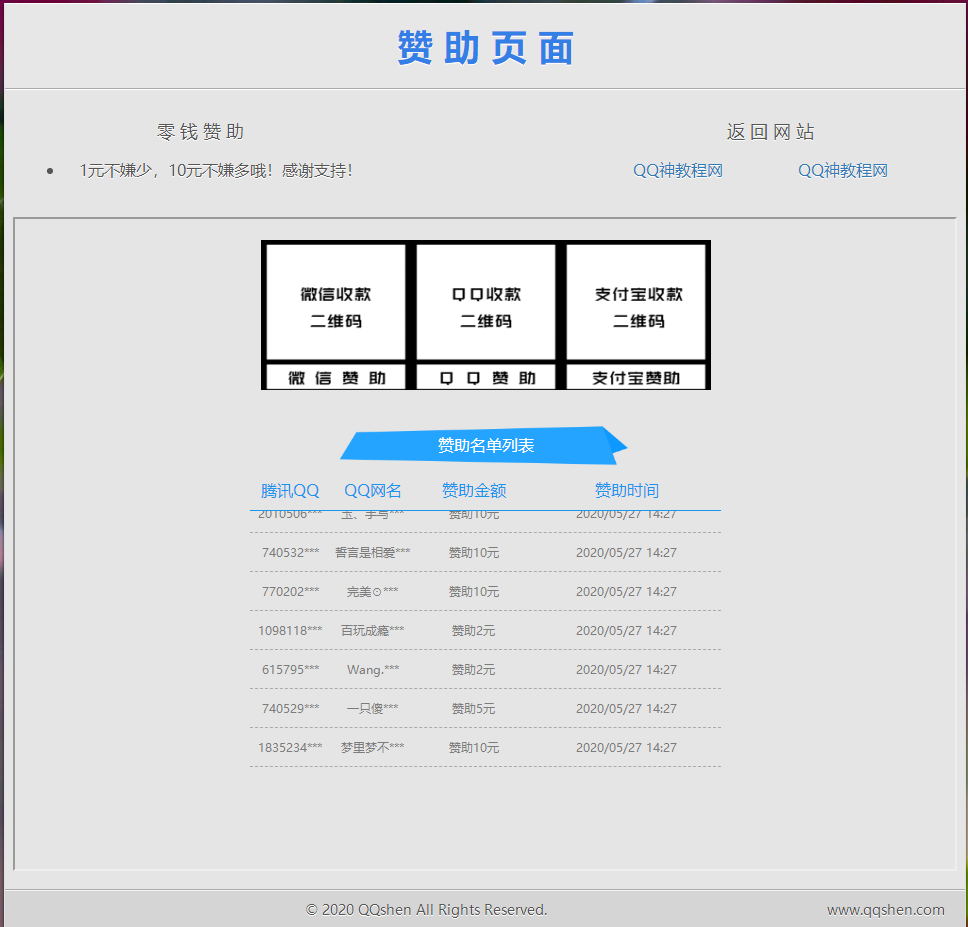Click 赞助2元 in the 1098118*** row

pyautogui.click(x=474, y=630)
